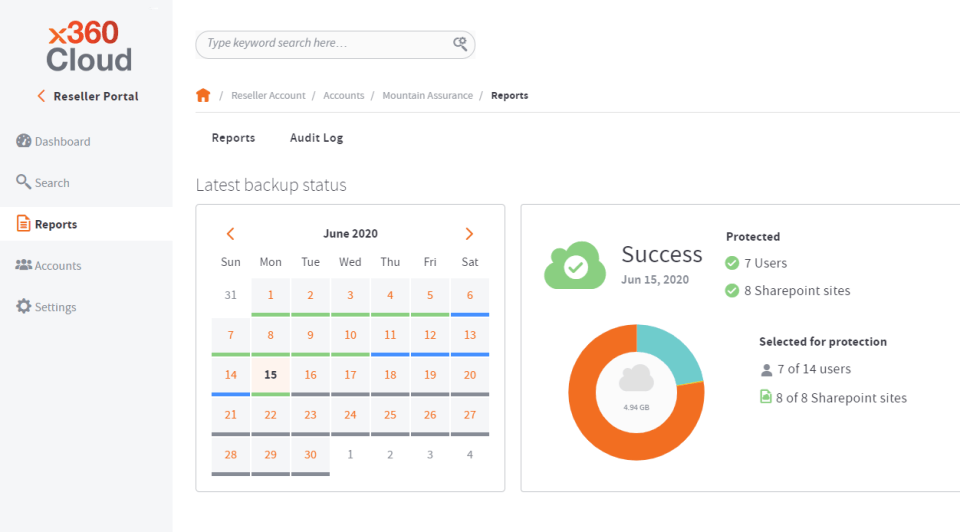Click the green Success cloud icon
Screen dimensions: 960x532
574,266
